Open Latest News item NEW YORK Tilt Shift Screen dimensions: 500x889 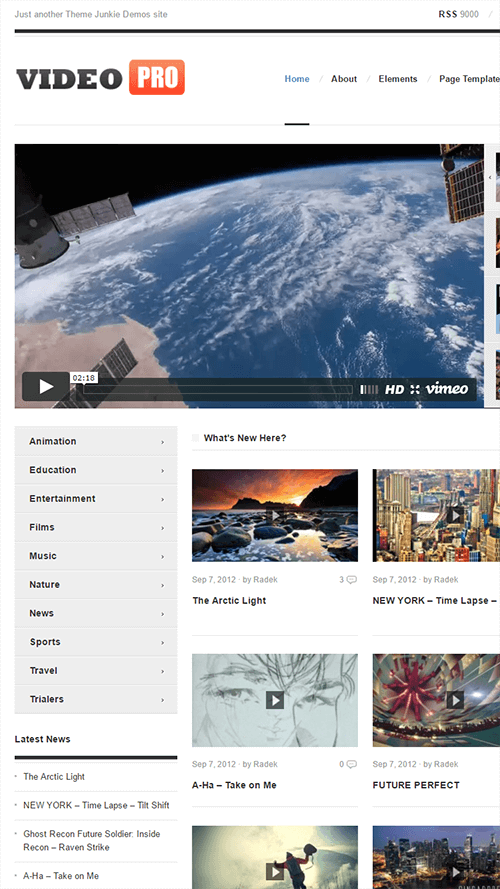click(96, 805)
